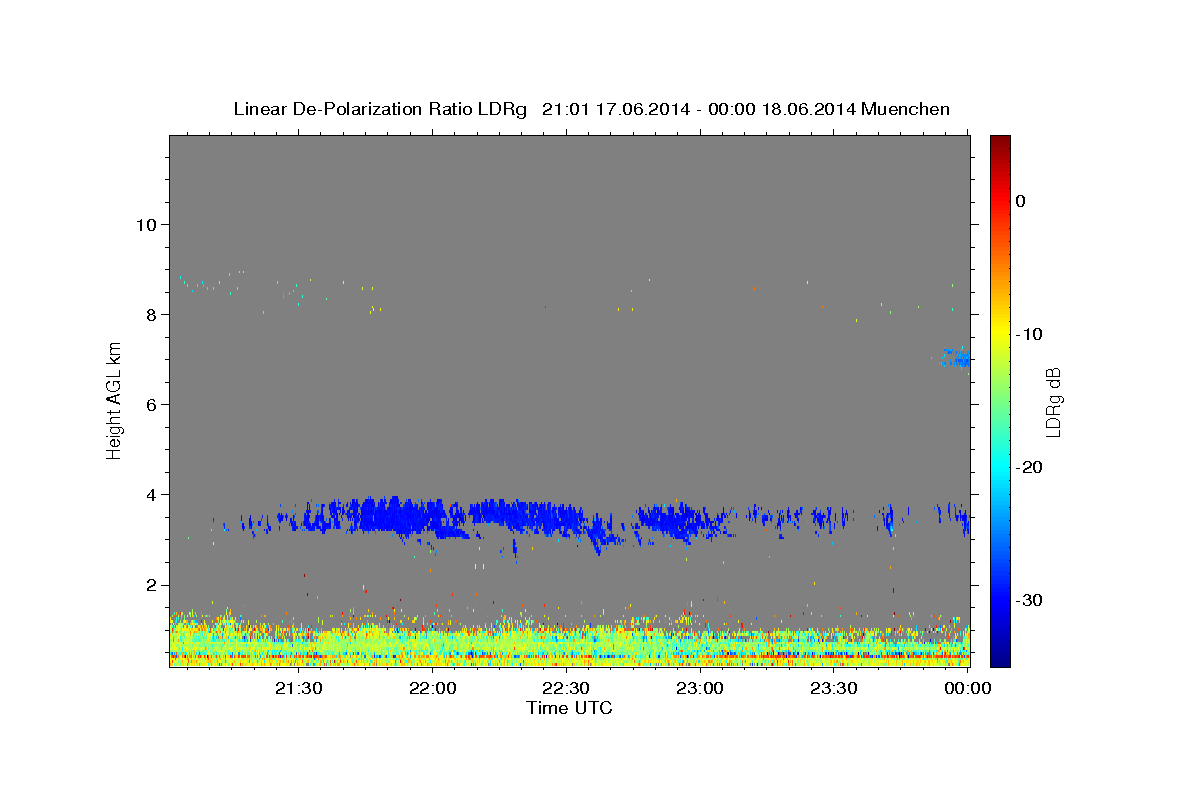Click the date range '21:01 17.06.2014 - 00:00 18.06.2014' in the title
1200x800 pixels.
click(x=698, y=109)
